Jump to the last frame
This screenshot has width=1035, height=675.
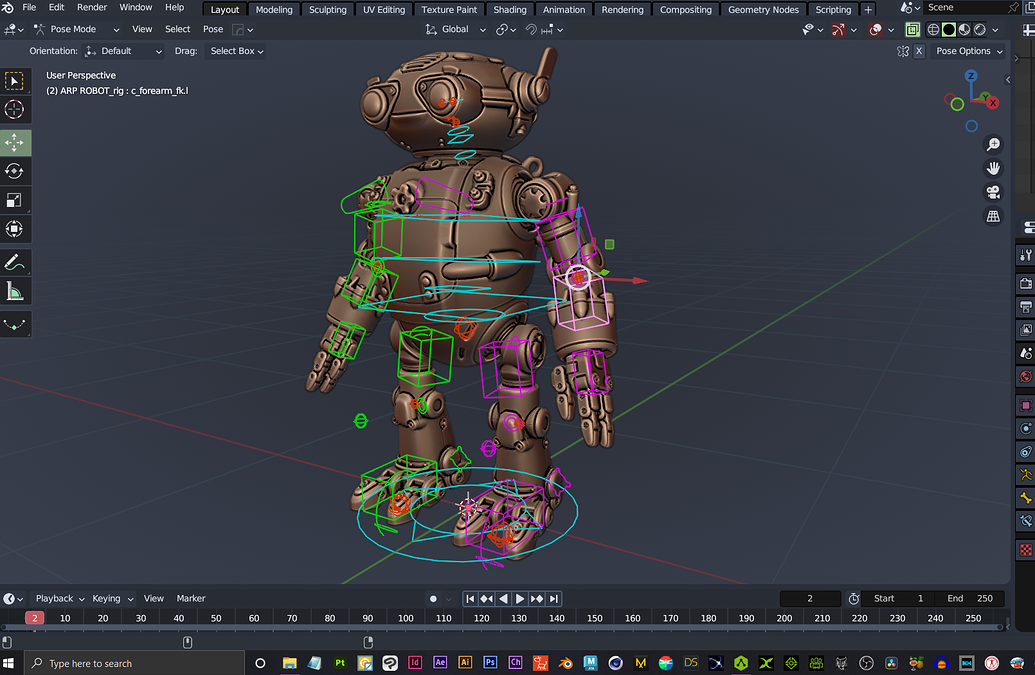(554, 599)
